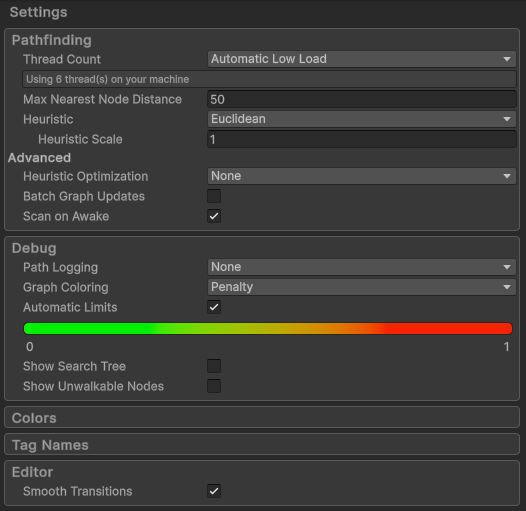Uncheck the Scan on Awake checkbox
This screenshot has width=526, height=511.
pos(214,216)
